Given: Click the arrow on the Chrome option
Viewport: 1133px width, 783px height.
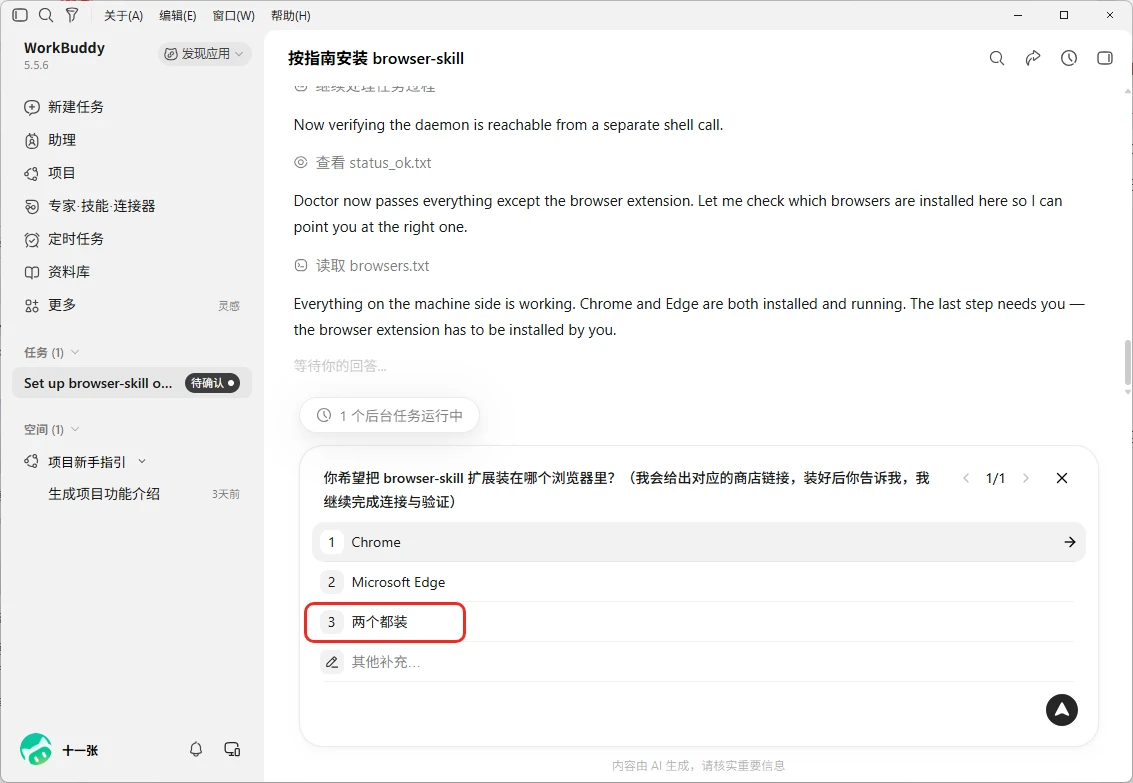Looking at the screenshot, I should 1070,542.
